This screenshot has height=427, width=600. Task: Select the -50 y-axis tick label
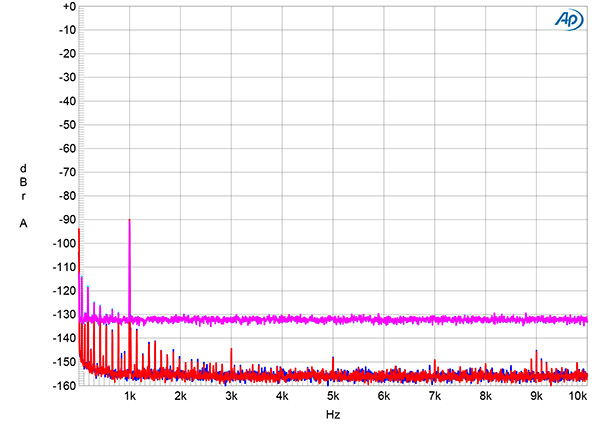(x=65, y=125)
